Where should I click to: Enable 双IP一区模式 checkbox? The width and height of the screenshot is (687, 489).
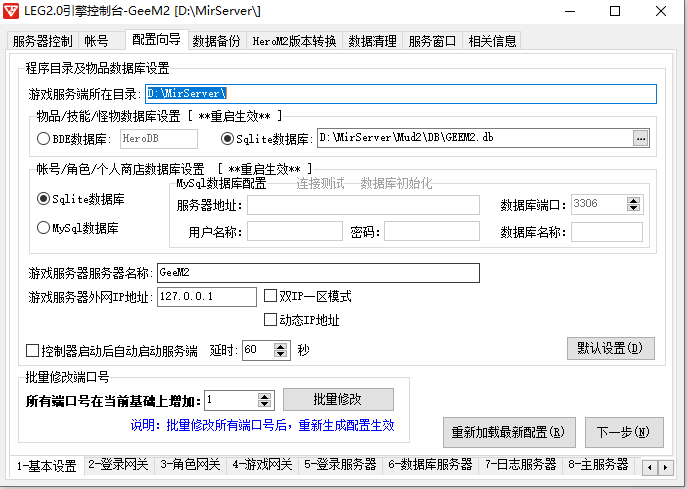[x=270, y=297]
